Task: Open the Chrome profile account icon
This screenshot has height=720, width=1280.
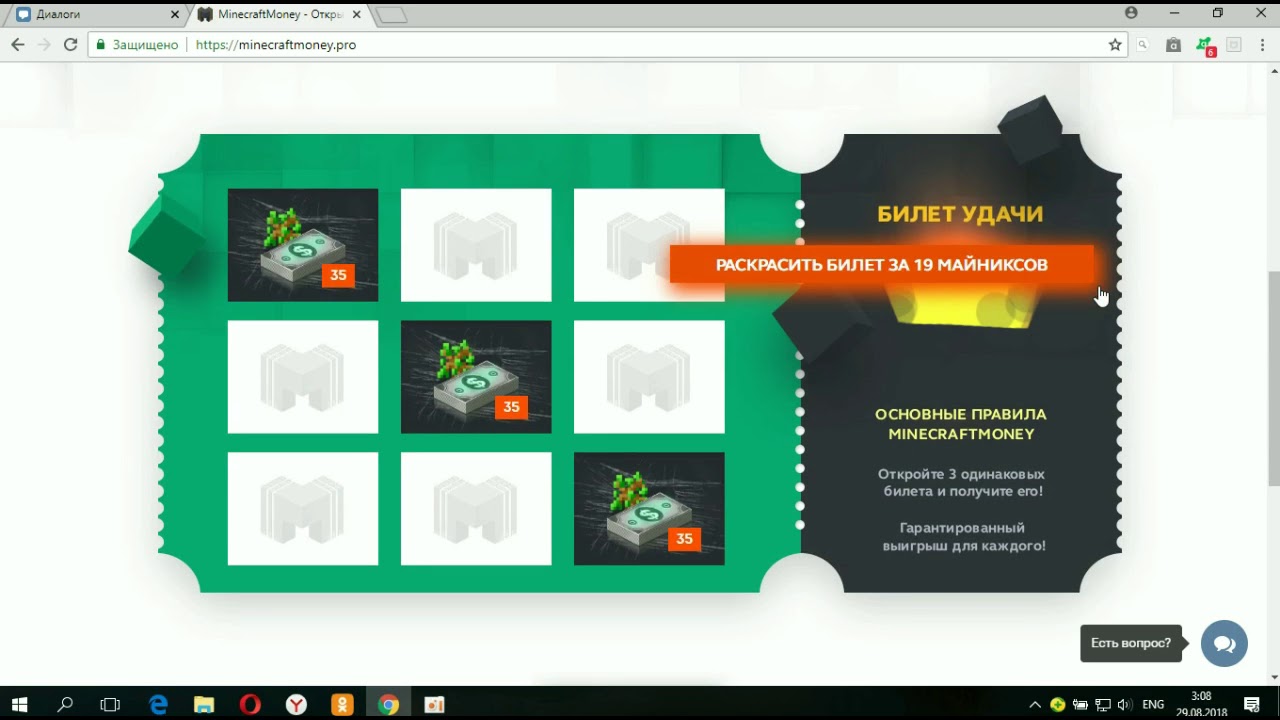Action: (x=1131, y=13)
